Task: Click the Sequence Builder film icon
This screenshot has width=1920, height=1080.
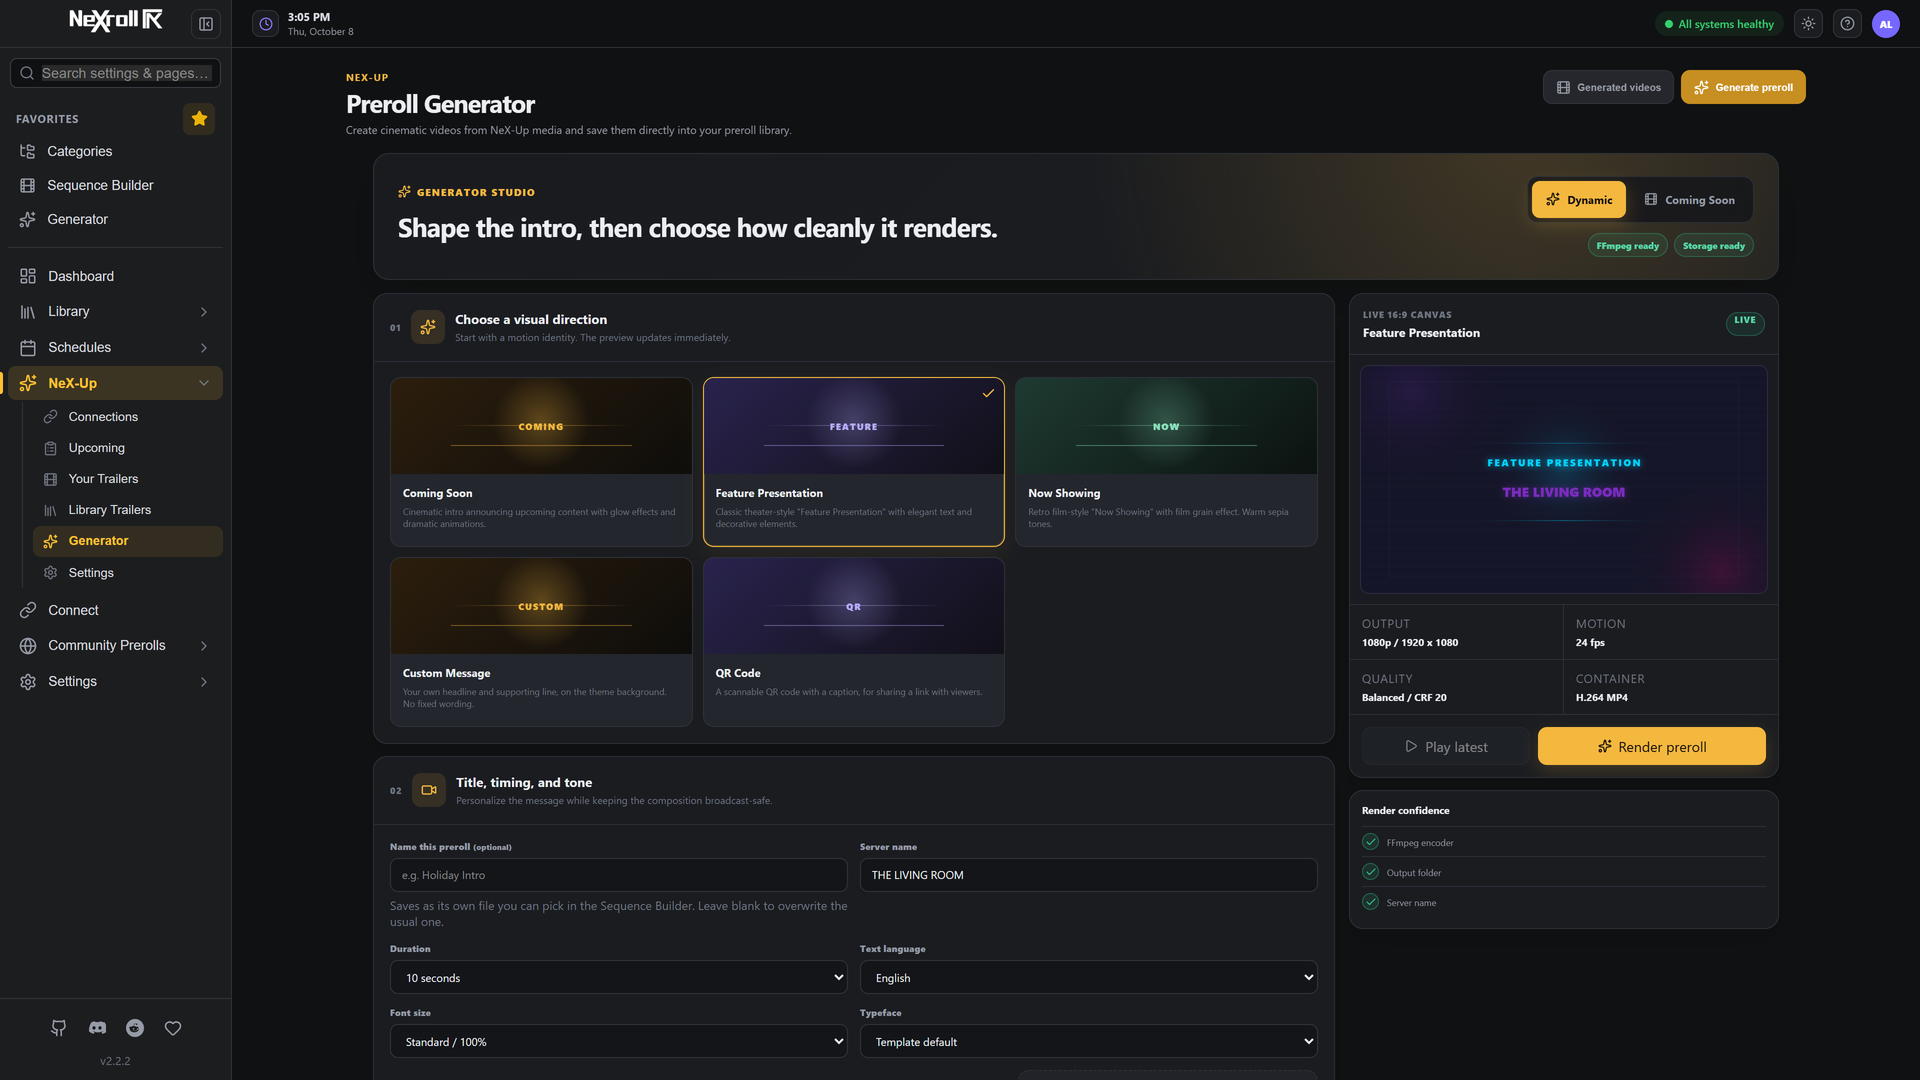Action: [28, 186]
